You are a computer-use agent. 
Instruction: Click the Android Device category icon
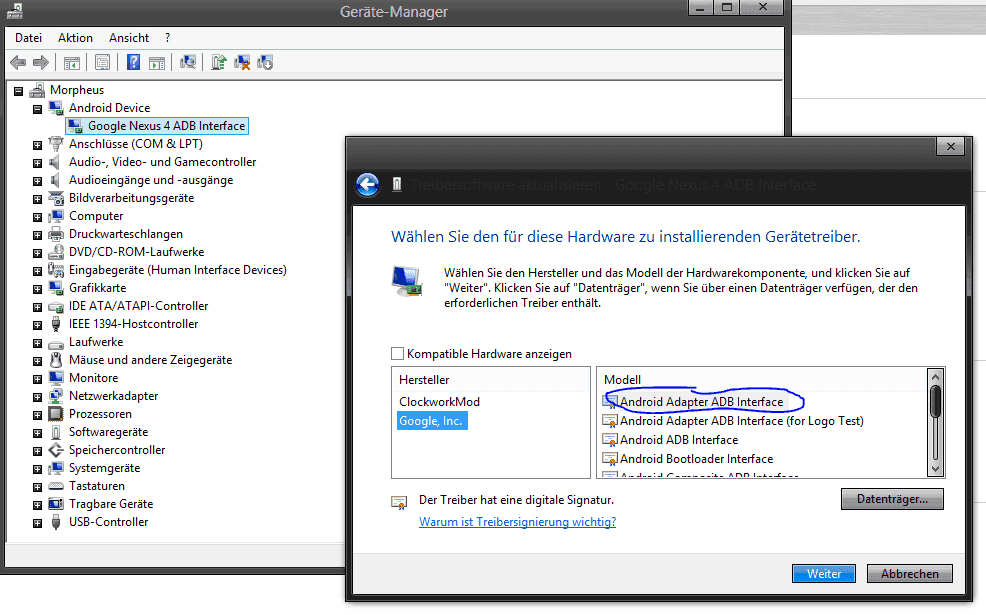(56, 108)
